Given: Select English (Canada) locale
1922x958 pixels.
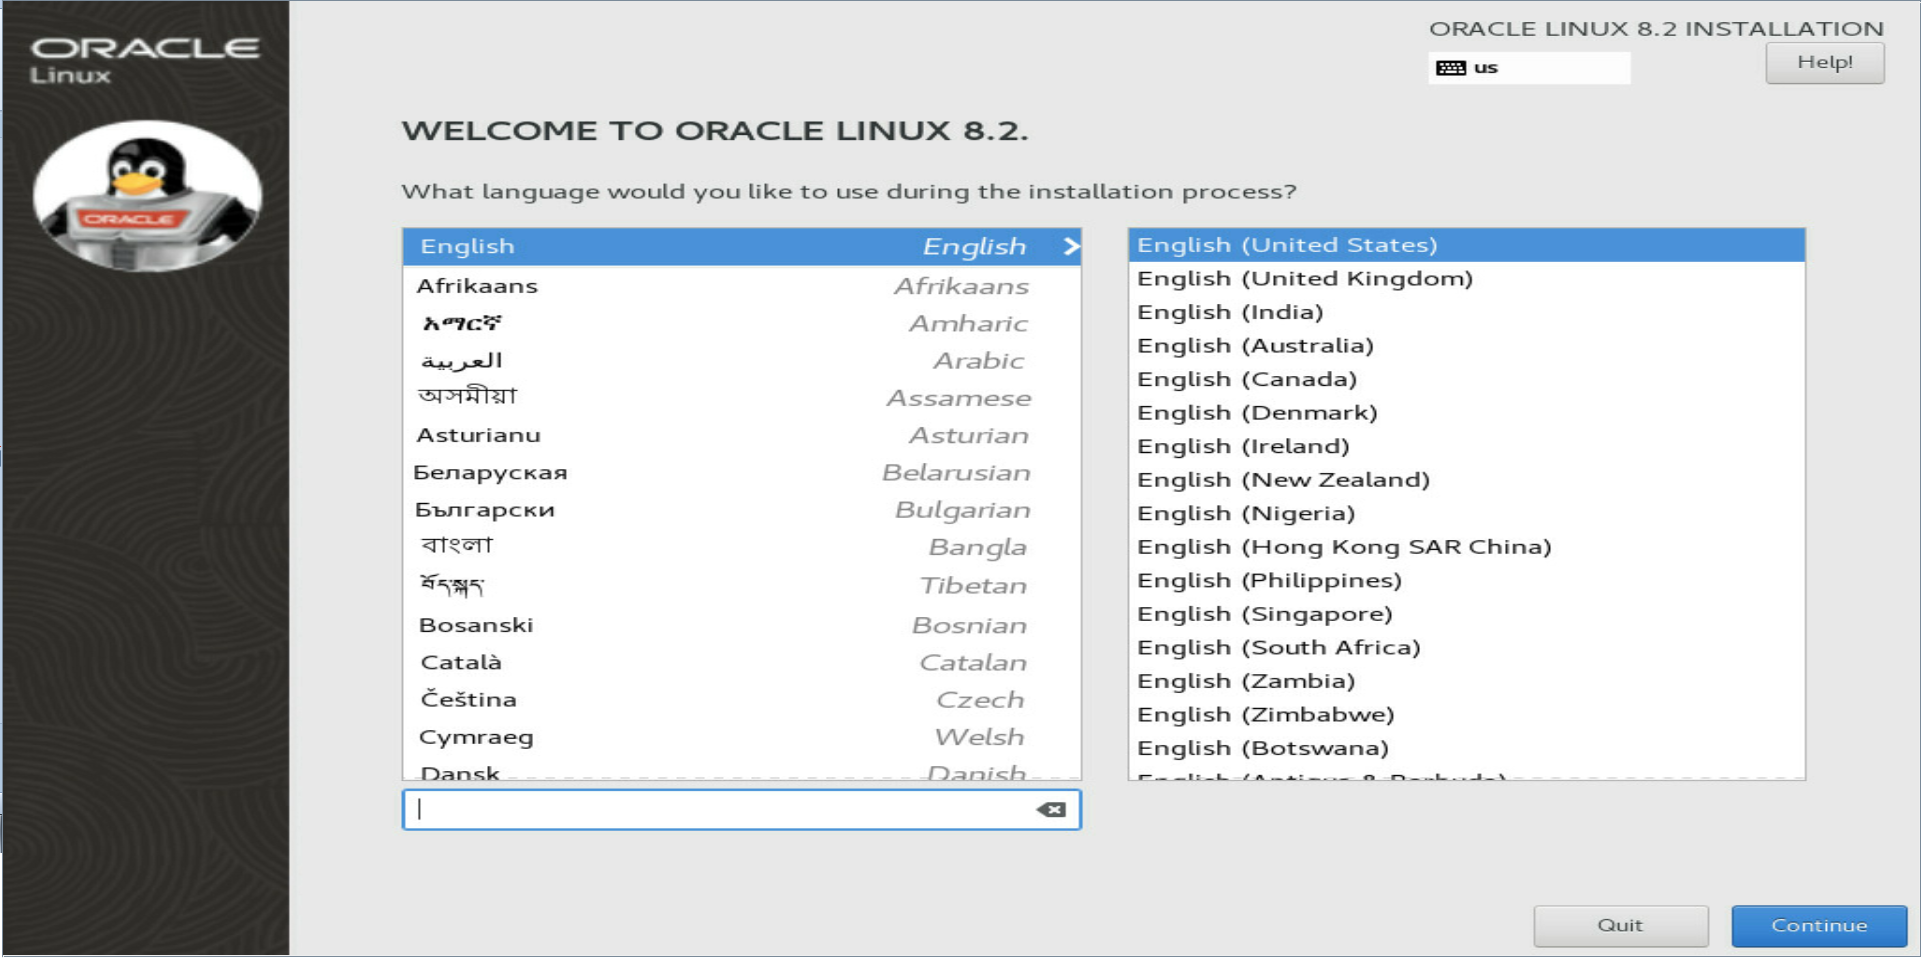Looking at the screenshot, I should (1466, 380).
